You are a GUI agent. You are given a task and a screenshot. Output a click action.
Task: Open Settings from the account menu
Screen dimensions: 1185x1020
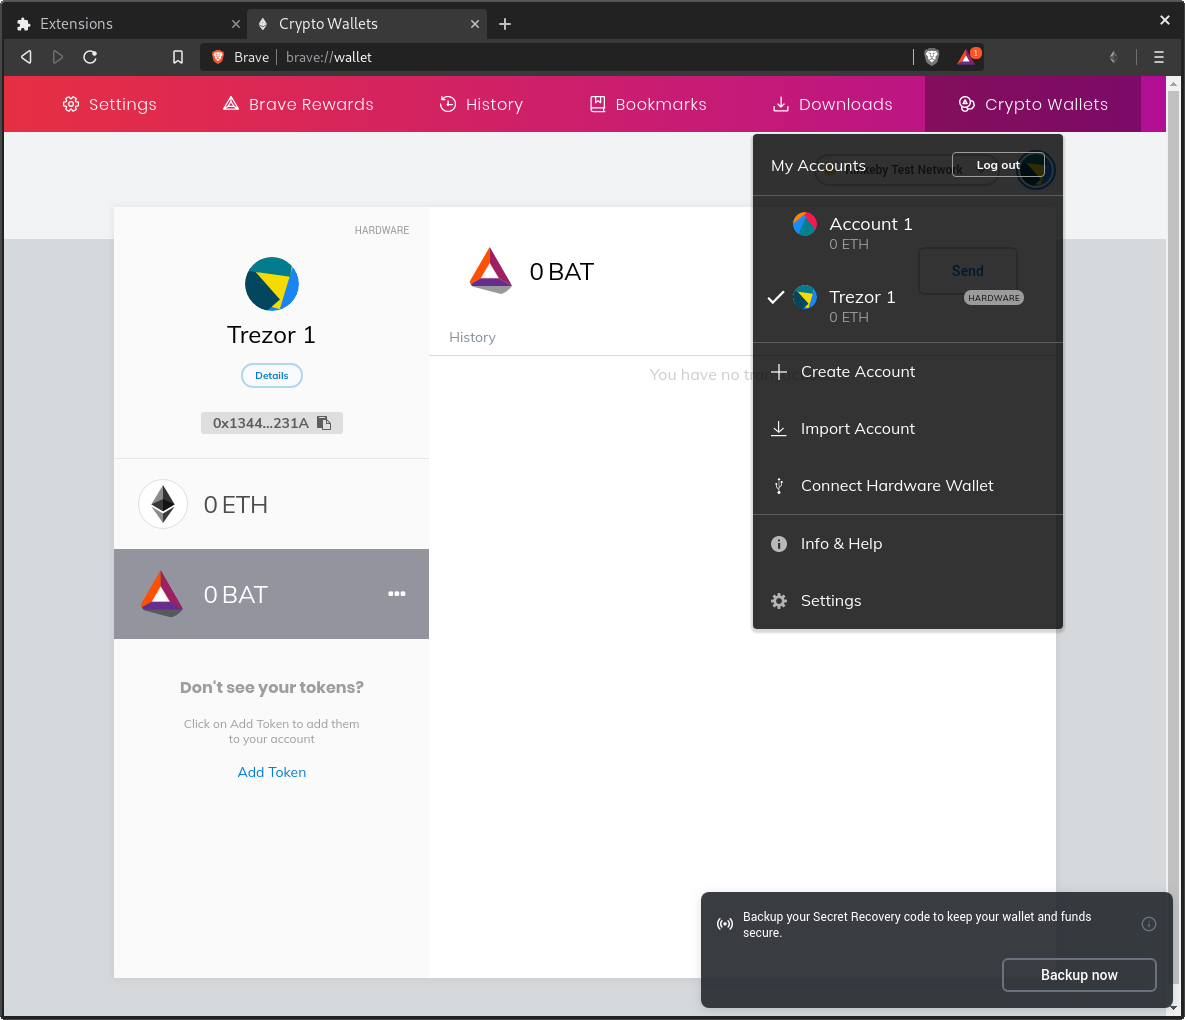click(908, 601)
